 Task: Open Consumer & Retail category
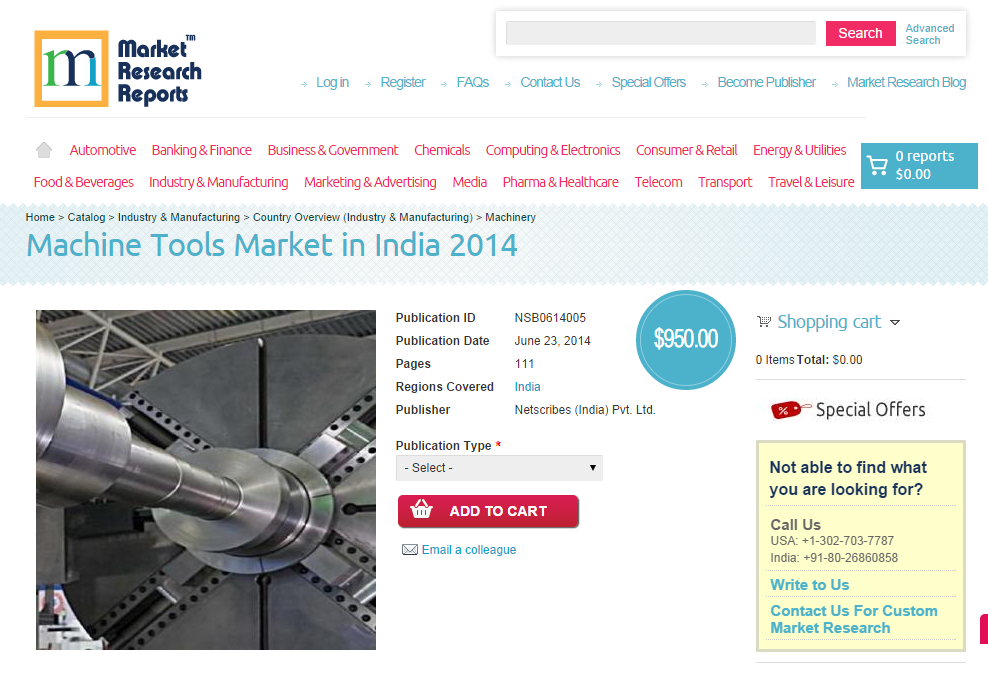coord(686,150)
